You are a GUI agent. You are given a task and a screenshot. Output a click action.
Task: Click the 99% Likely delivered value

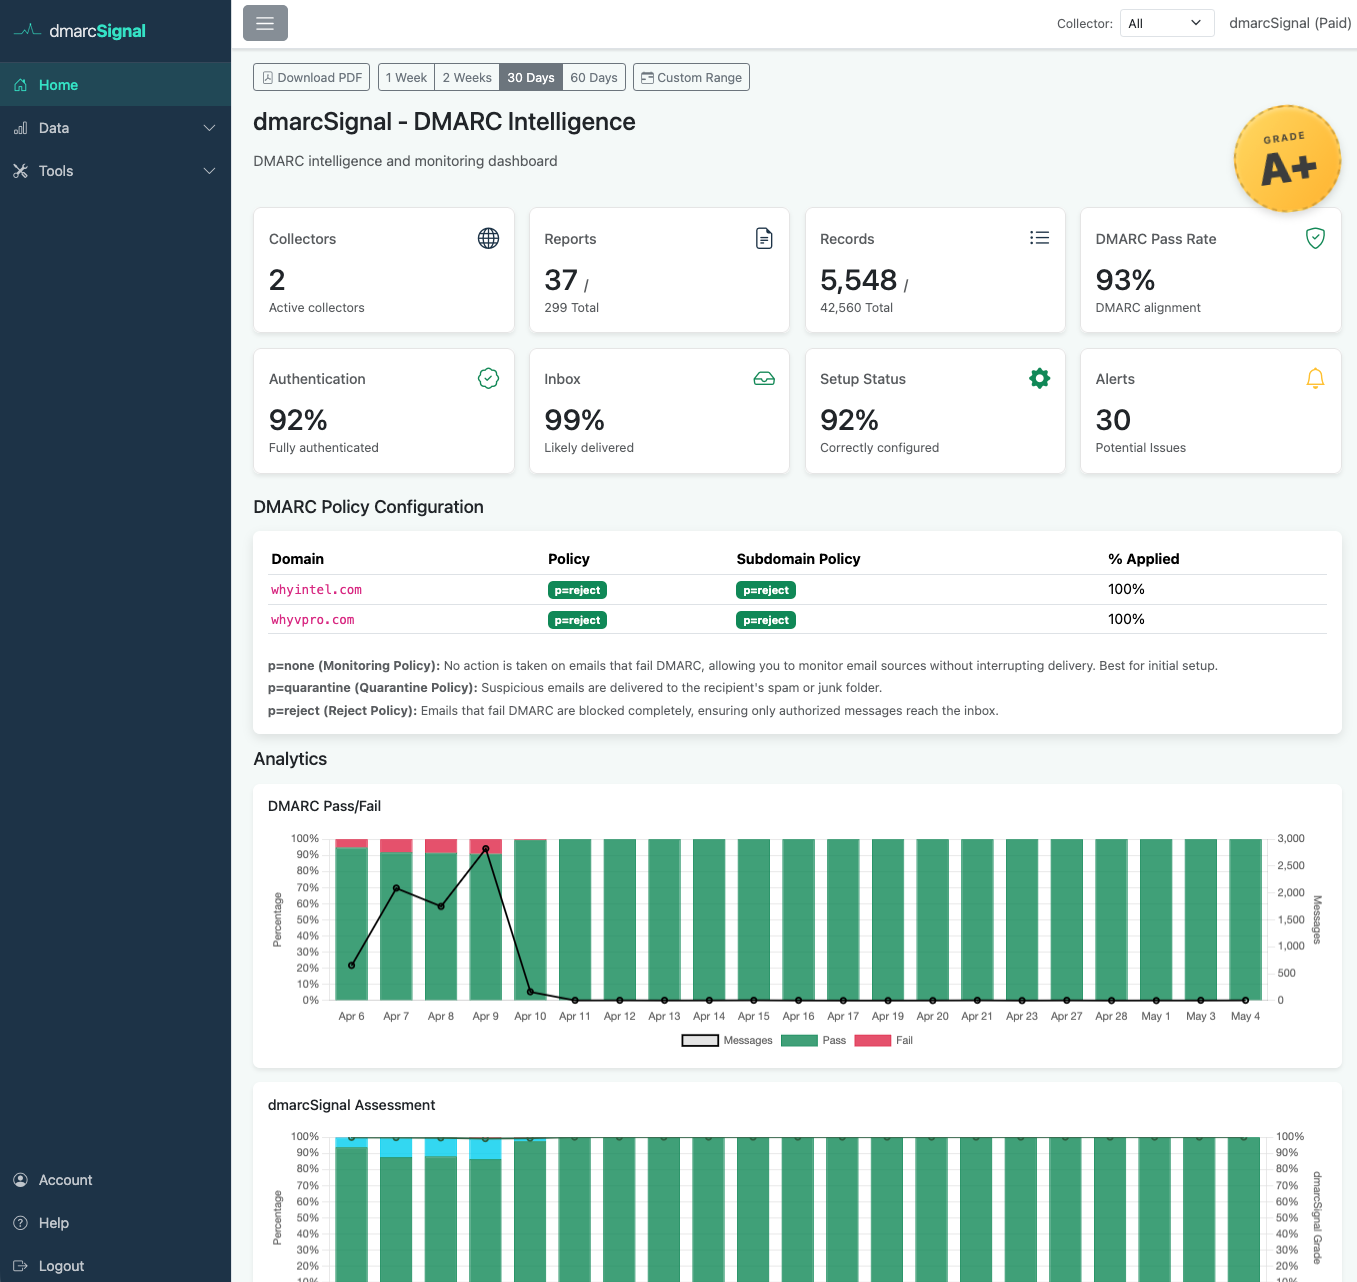(574, 420)
